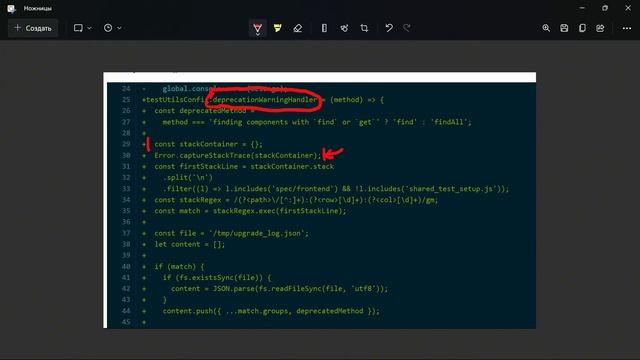This screenshot has height=360, width=640.
Task: Copy the snip to clipboard
Action: [582, 28]
